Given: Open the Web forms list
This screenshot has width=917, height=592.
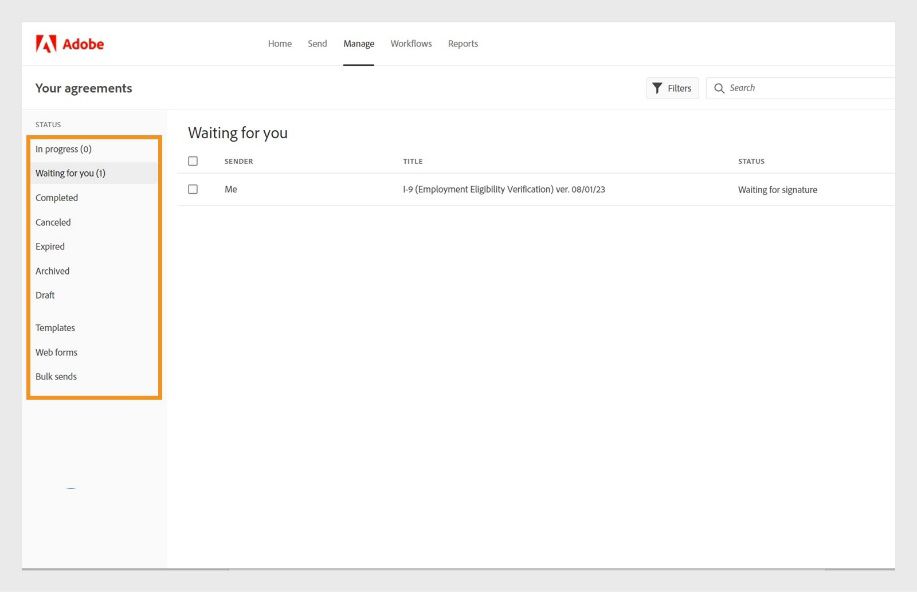Looking at the screenshot, I should point(55,352).
